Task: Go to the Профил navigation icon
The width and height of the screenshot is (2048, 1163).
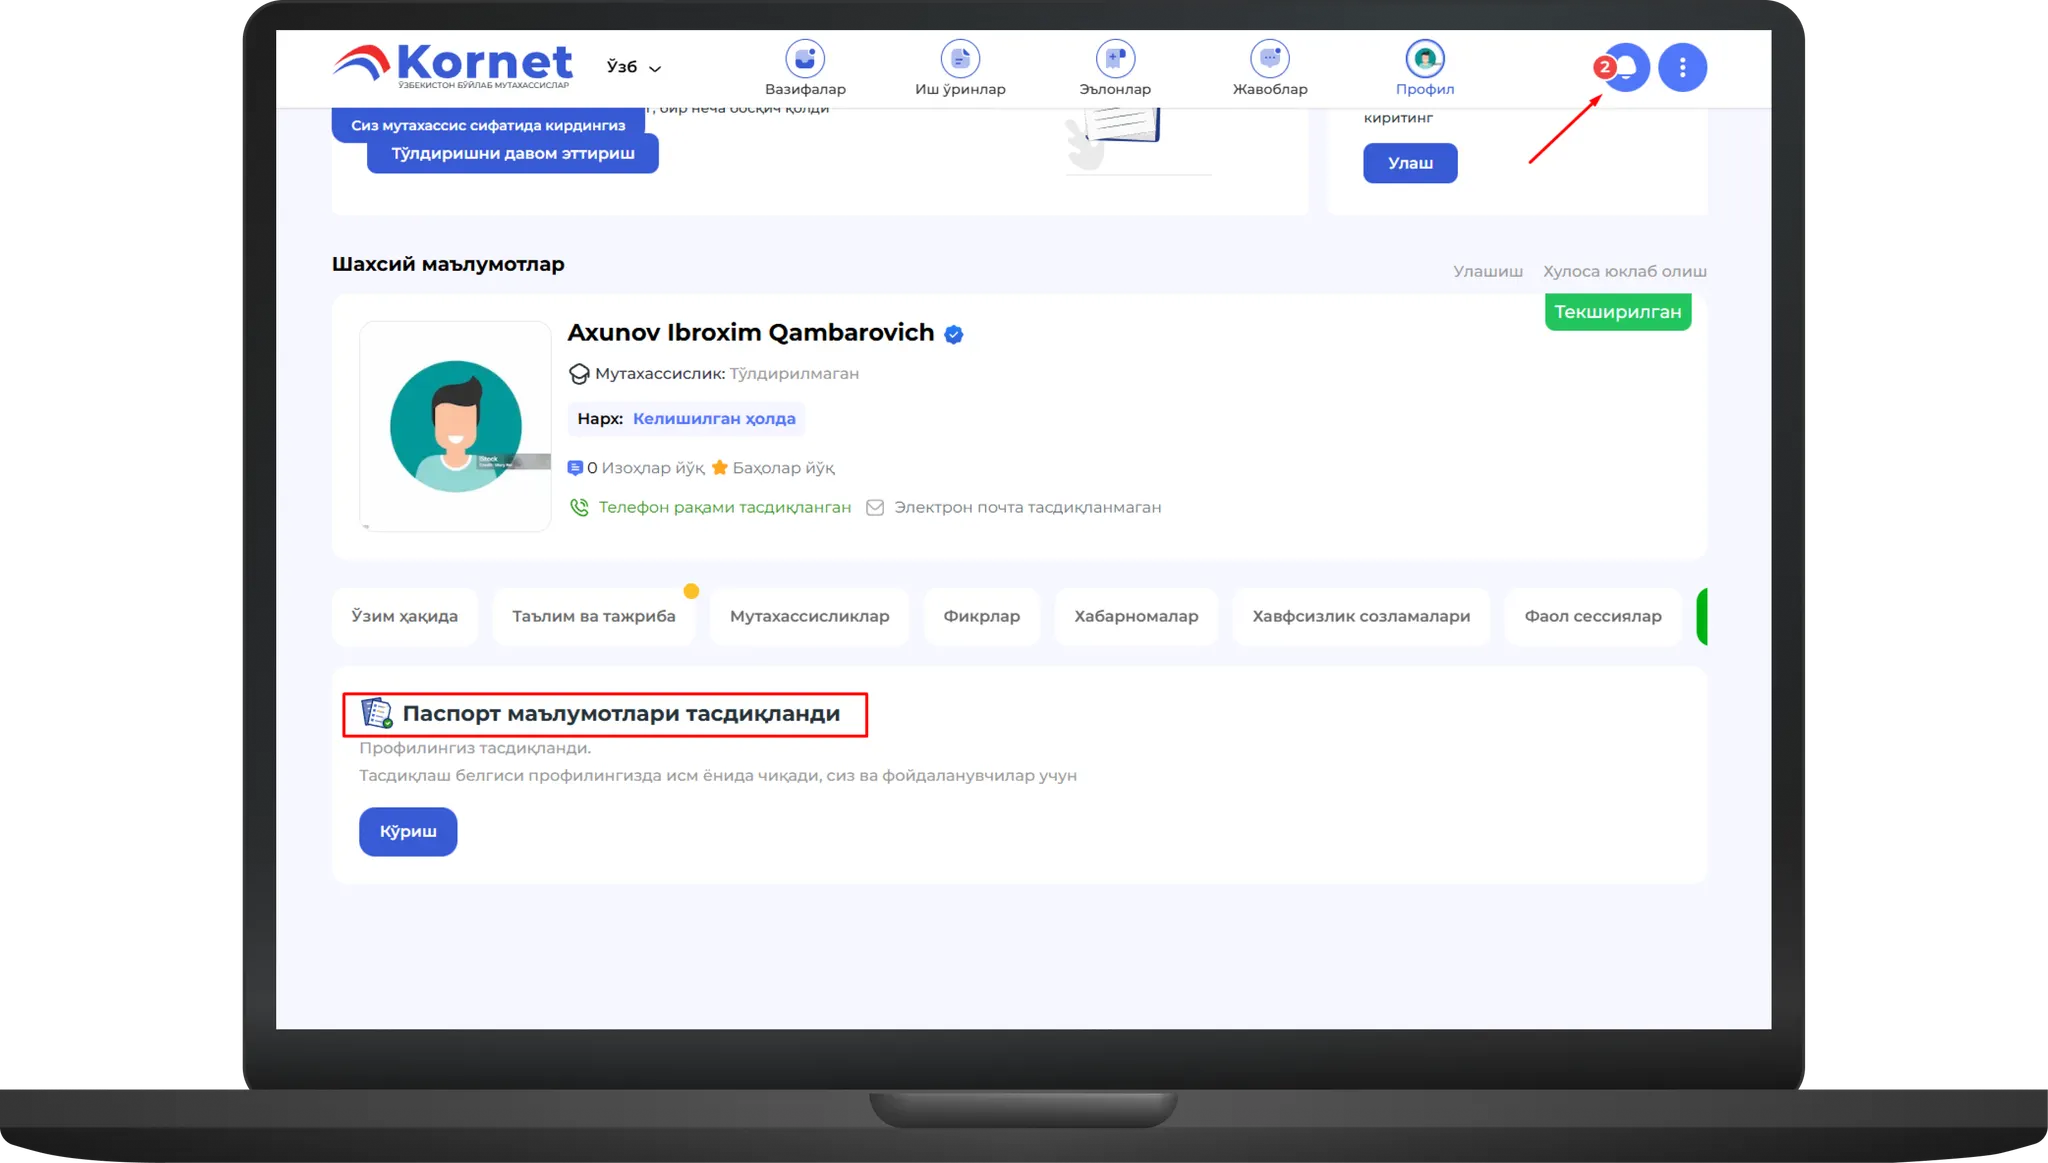Action: coord(1424,60)
